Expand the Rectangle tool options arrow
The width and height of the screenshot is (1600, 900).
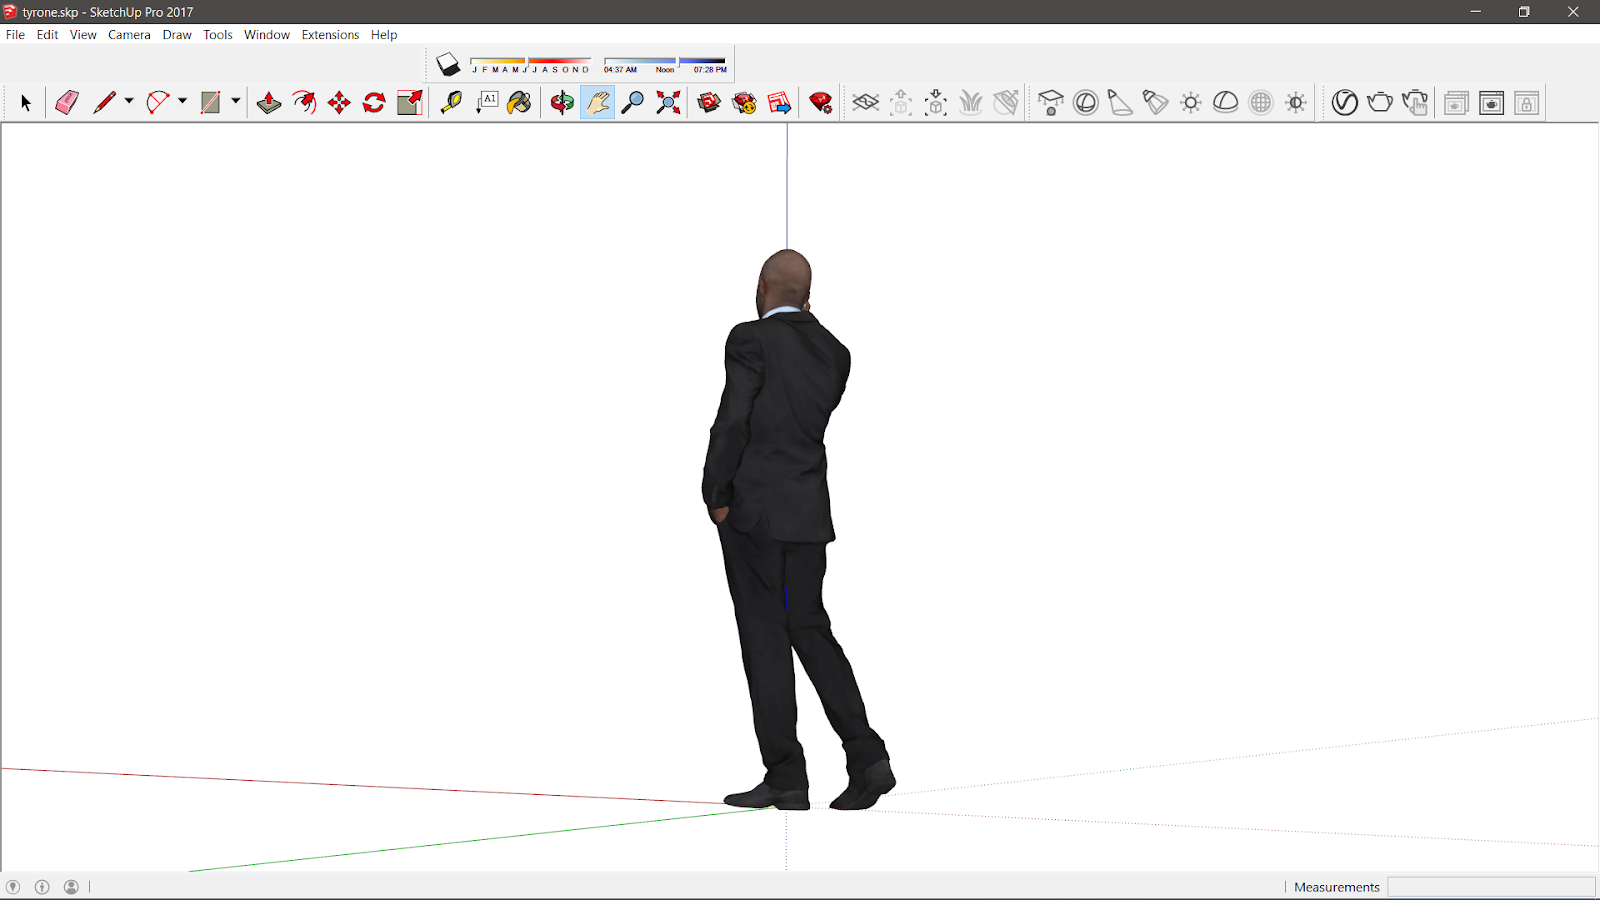pos(235,101)
